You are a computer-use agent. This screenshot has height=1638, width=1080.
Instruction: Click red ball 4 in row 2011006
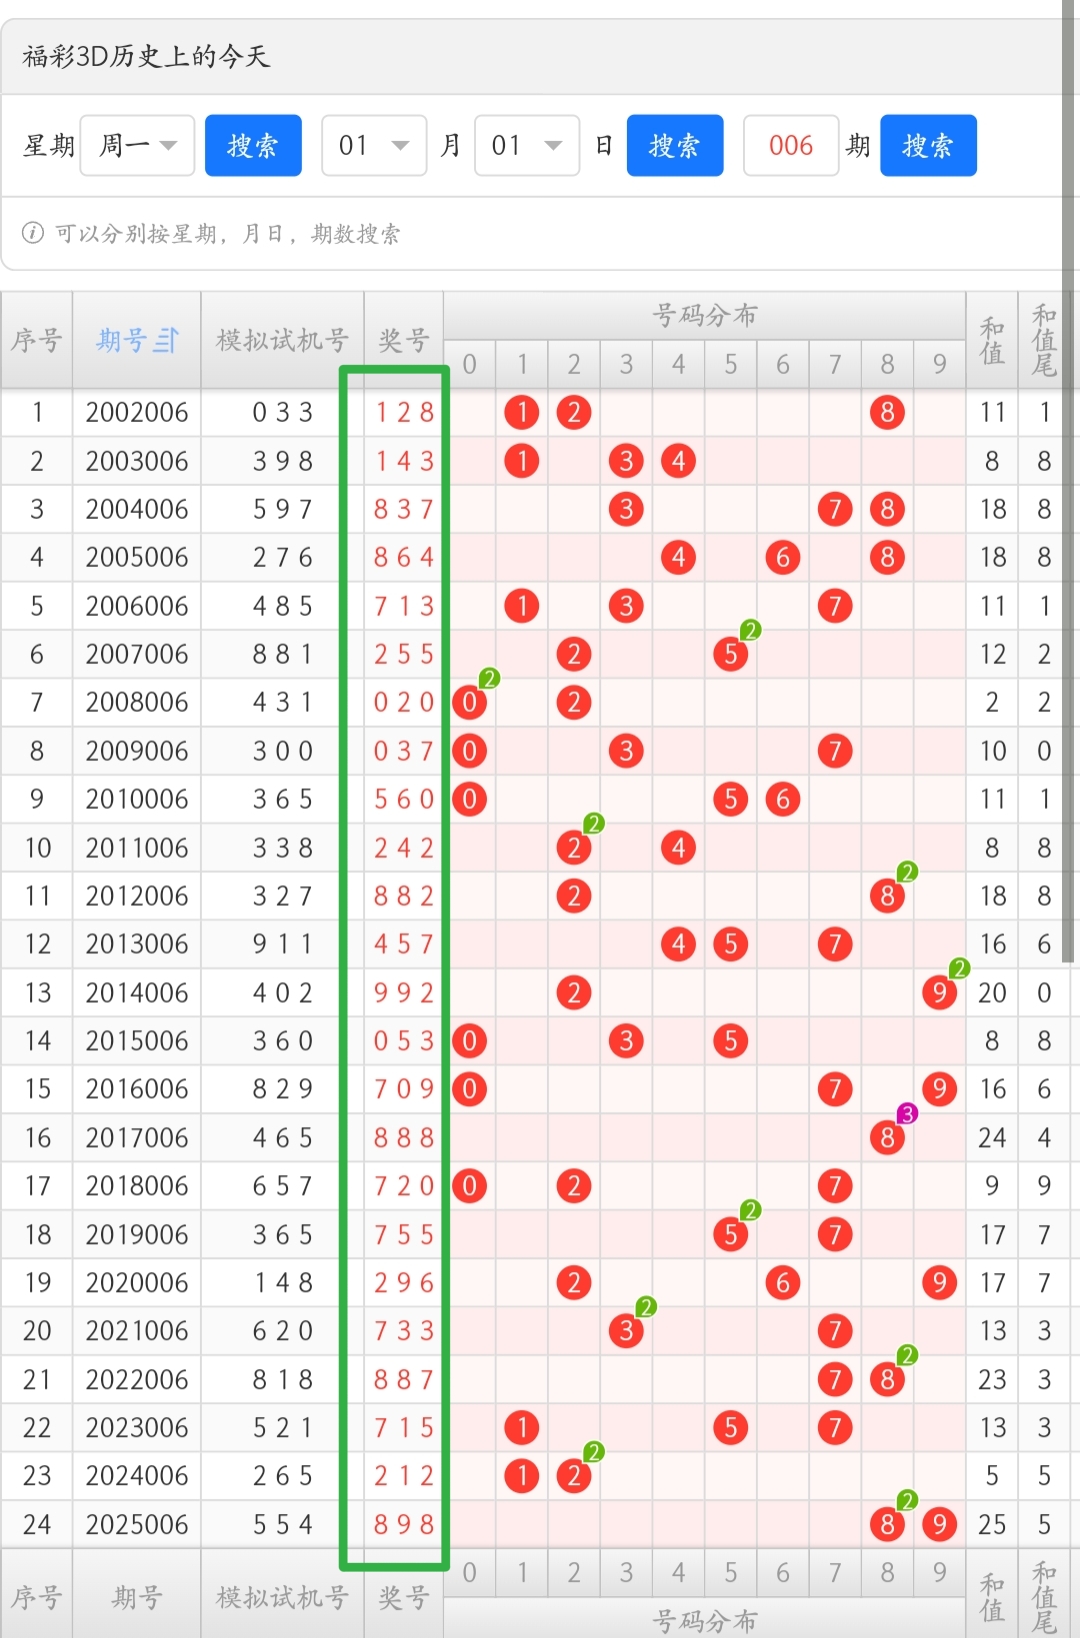[678, 848]
